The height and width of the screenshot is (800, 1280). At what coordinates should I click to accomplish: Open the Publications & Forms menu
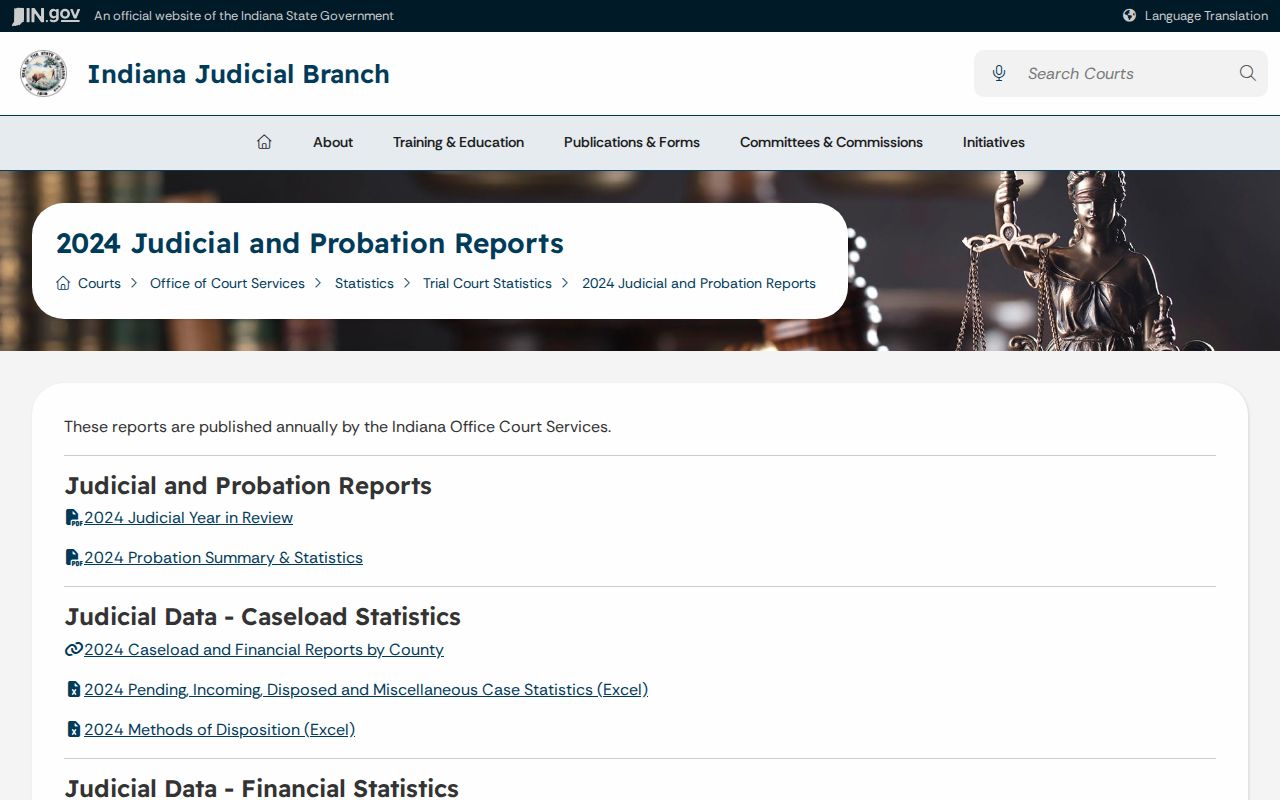pos(632,142)
